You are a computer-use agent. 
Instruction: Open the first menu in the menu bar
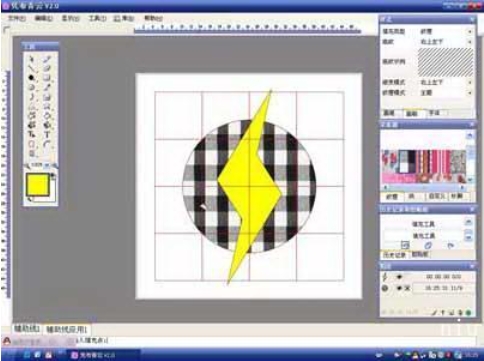tap(17, 18)
